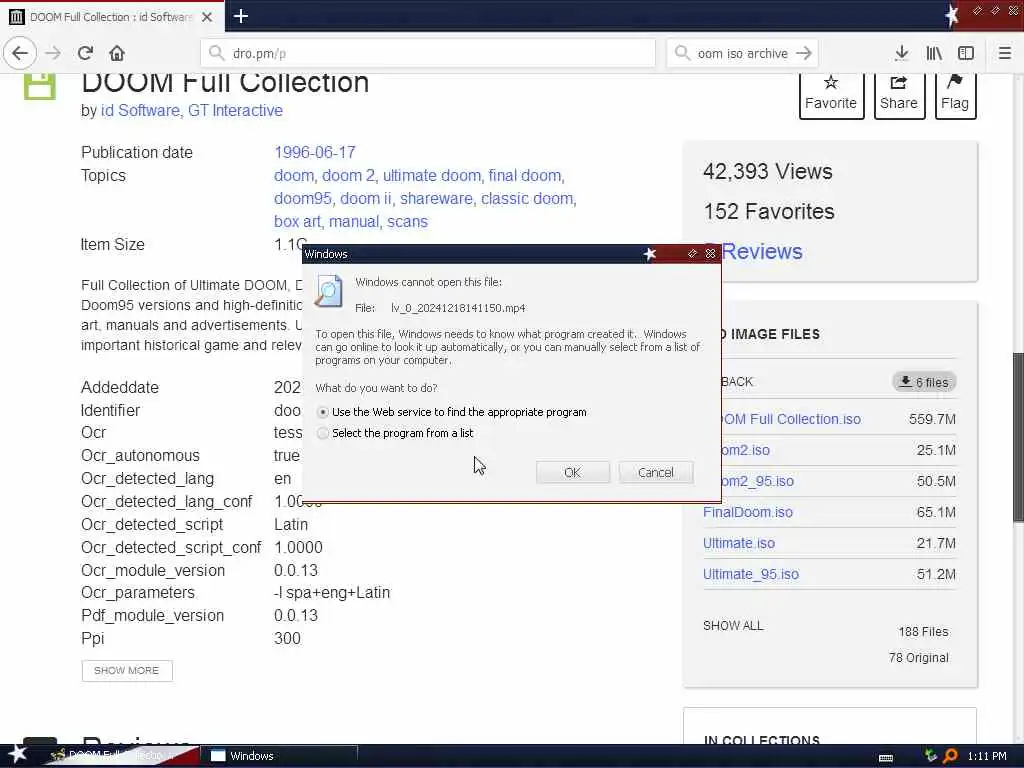This screenshot has width=1024, height=768.
Task: Open the browser library icon
Action: point(934,53)
